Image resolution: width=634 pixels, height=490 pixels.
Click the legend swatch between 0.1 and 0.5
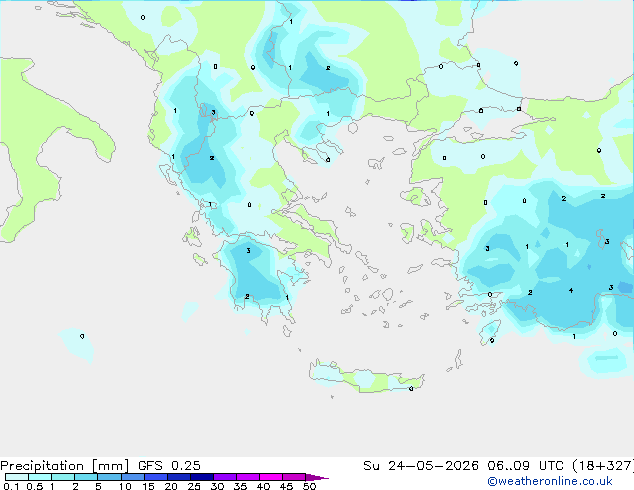(17, 477)
